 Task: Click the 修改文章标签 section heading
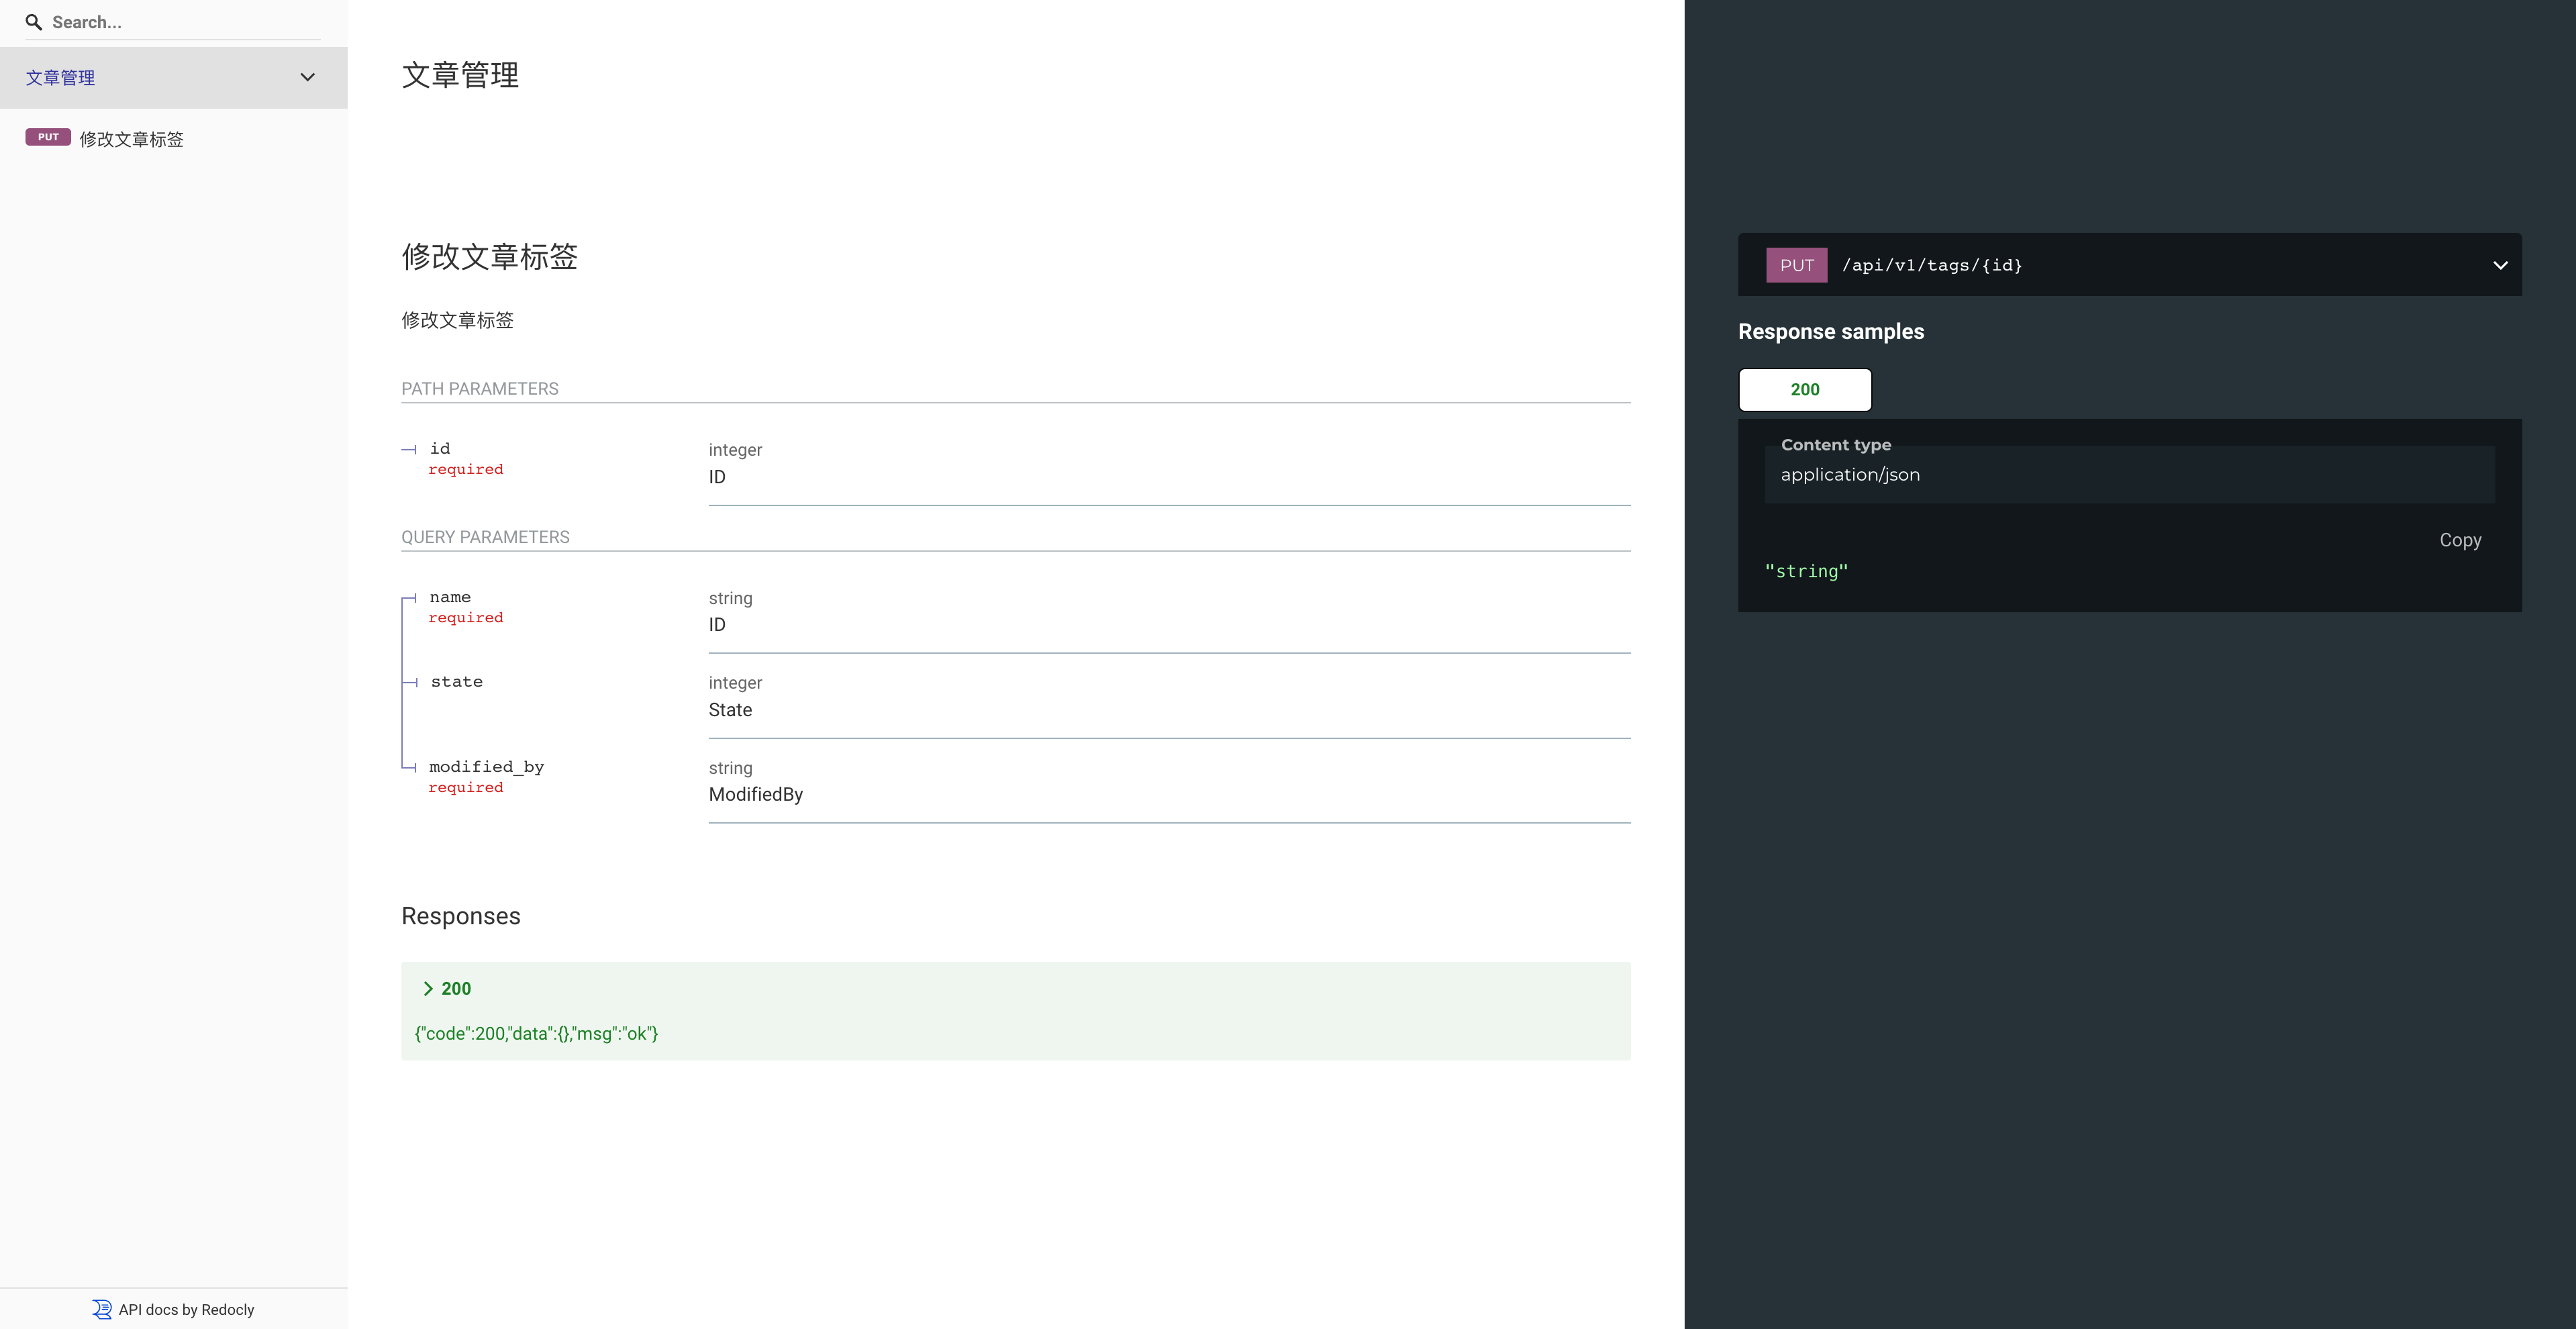(489, 257)
